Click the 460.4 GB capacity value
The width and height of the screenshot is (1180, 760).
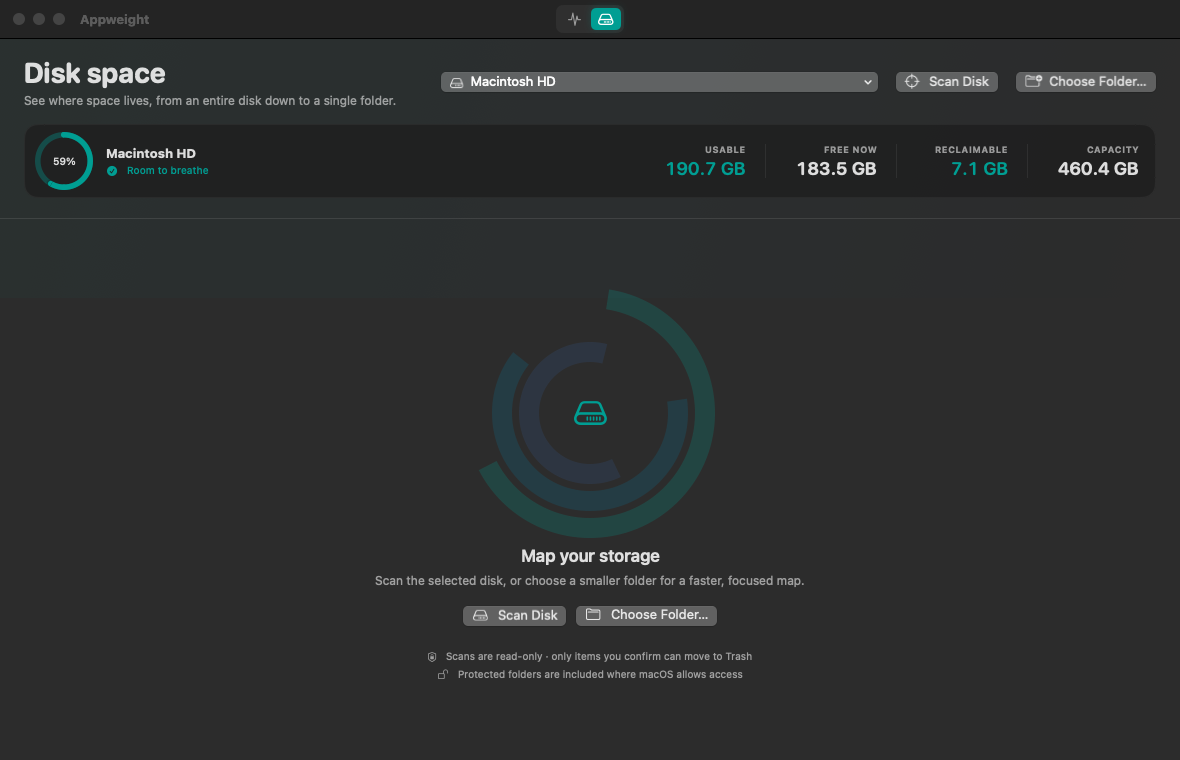click(1098, 169)
